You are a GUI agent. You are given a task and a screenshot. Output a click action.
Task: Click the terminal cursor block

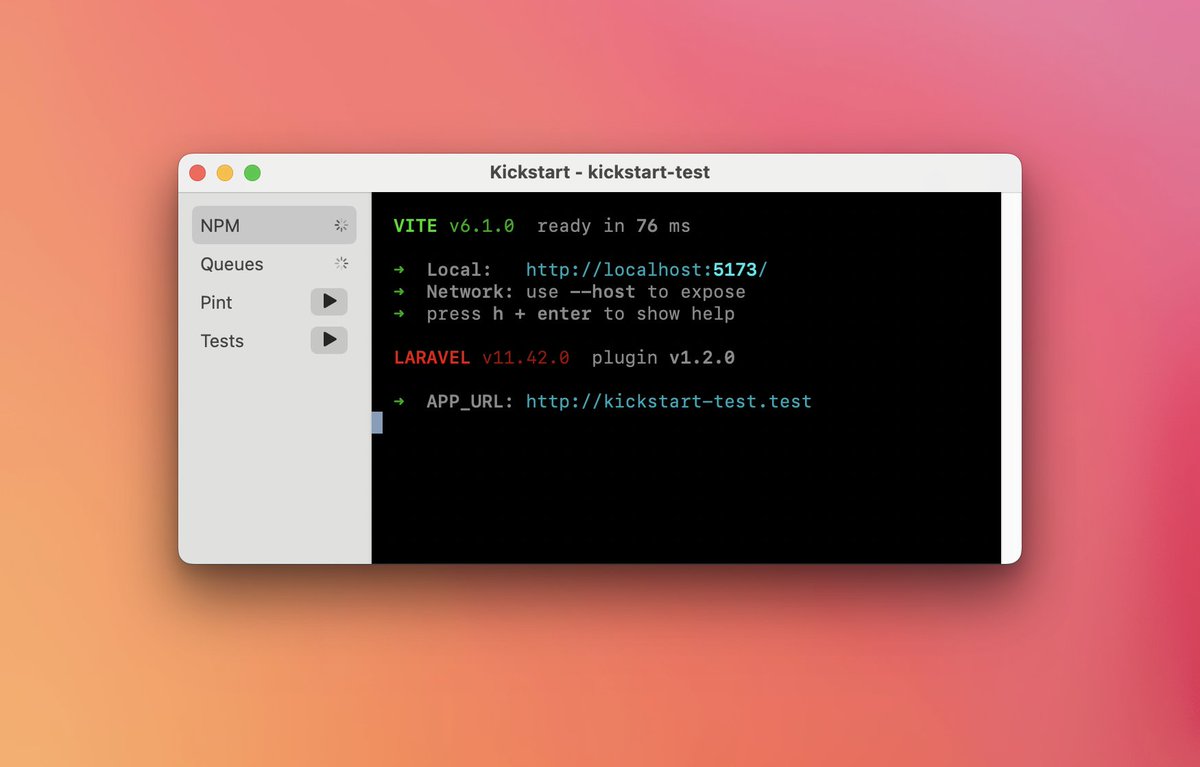click(x=377, y=422)
